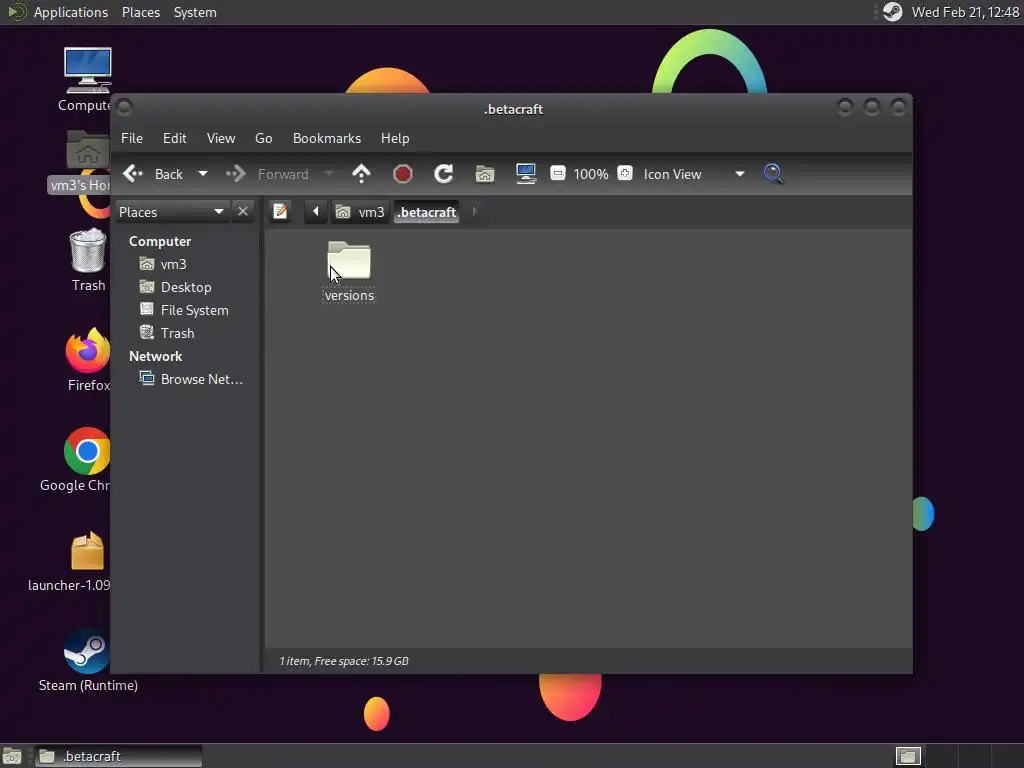Select Desktop in the sidebar
Viewport: 1024px width, 768px height.
point(185,287)
